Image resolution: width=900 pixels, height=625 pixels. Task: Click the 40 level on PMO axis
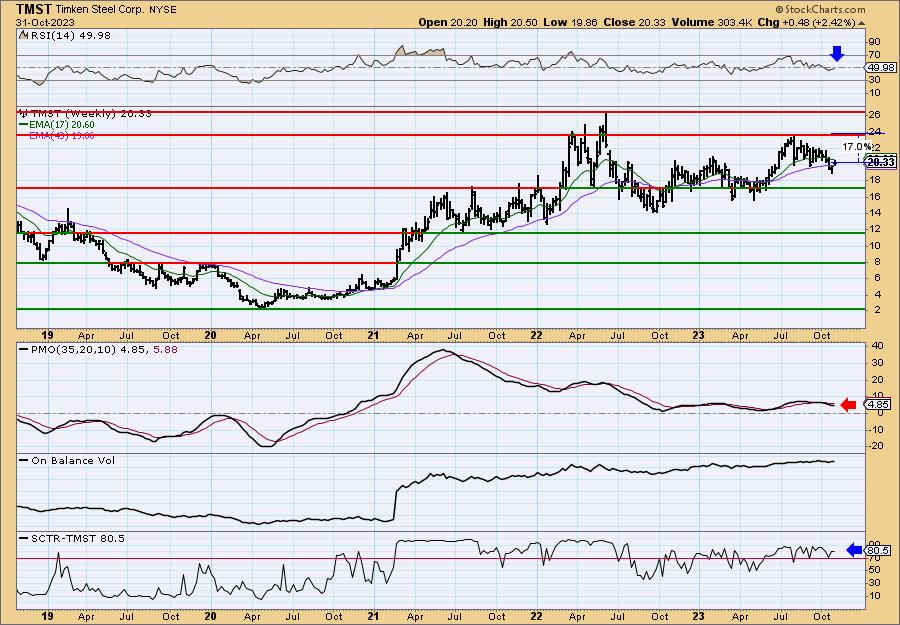point(876,346)
